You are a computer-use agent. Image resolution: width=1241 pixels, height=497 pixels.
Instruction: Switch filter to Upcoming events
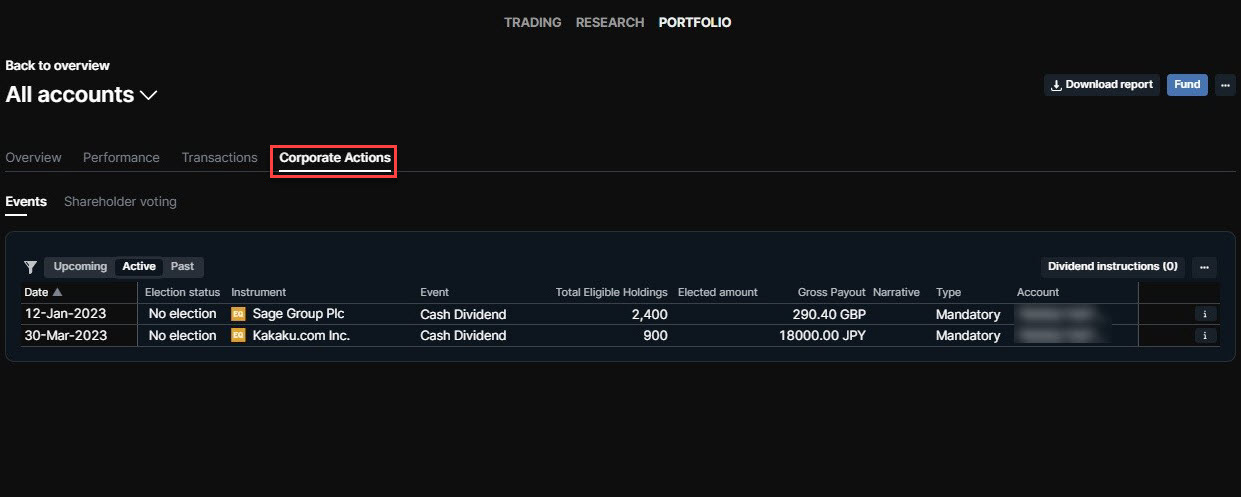point(80,267)
